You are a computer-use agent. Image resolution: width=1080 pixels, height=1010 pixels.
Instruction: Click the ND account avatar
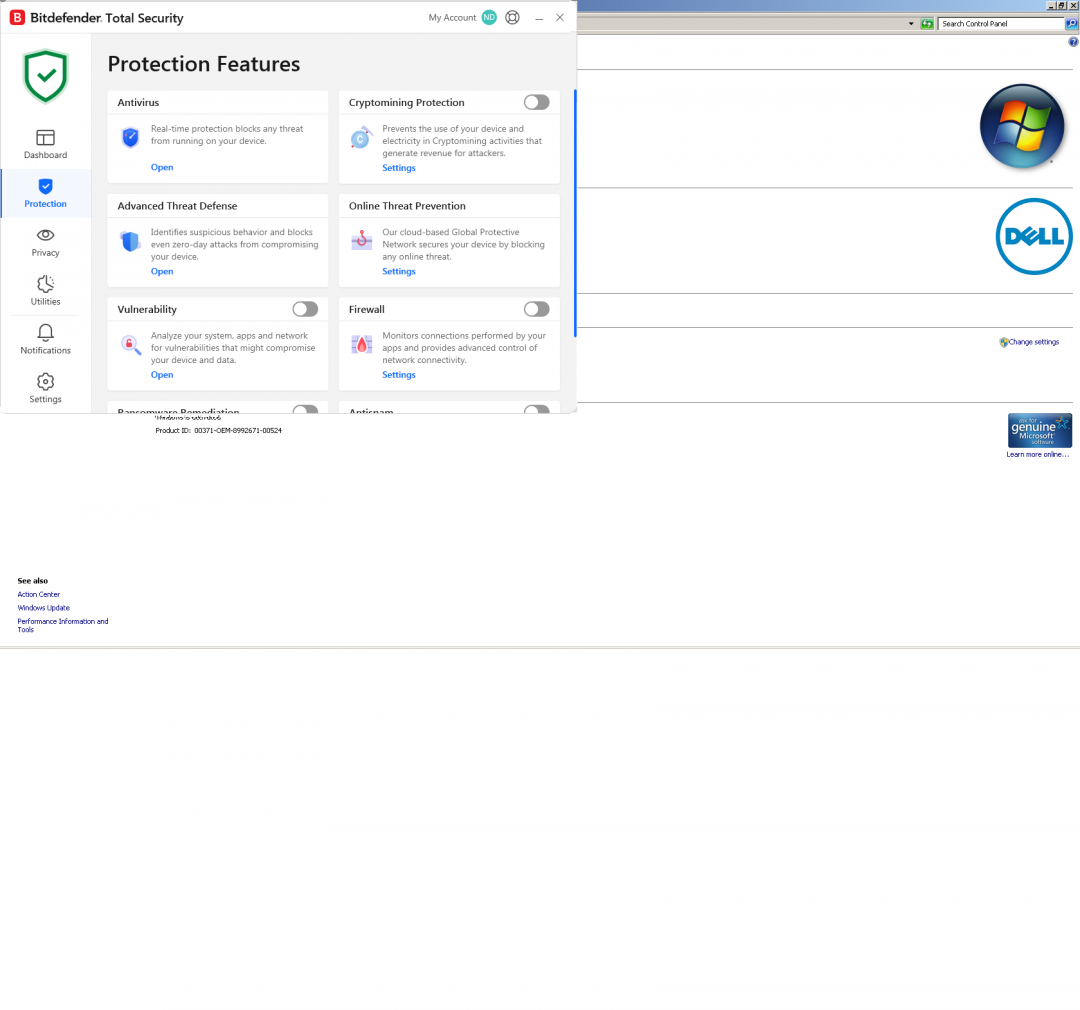(x=489, y=17)
